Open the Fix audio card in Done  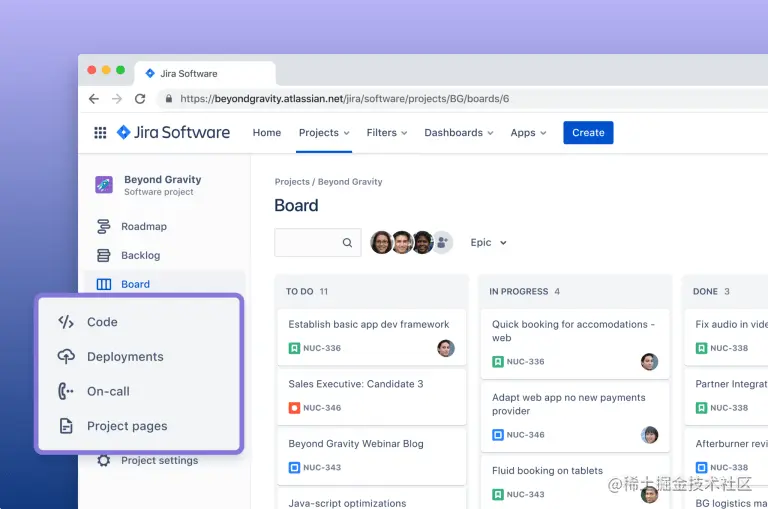pyautogui.click(x=726, y=337)
